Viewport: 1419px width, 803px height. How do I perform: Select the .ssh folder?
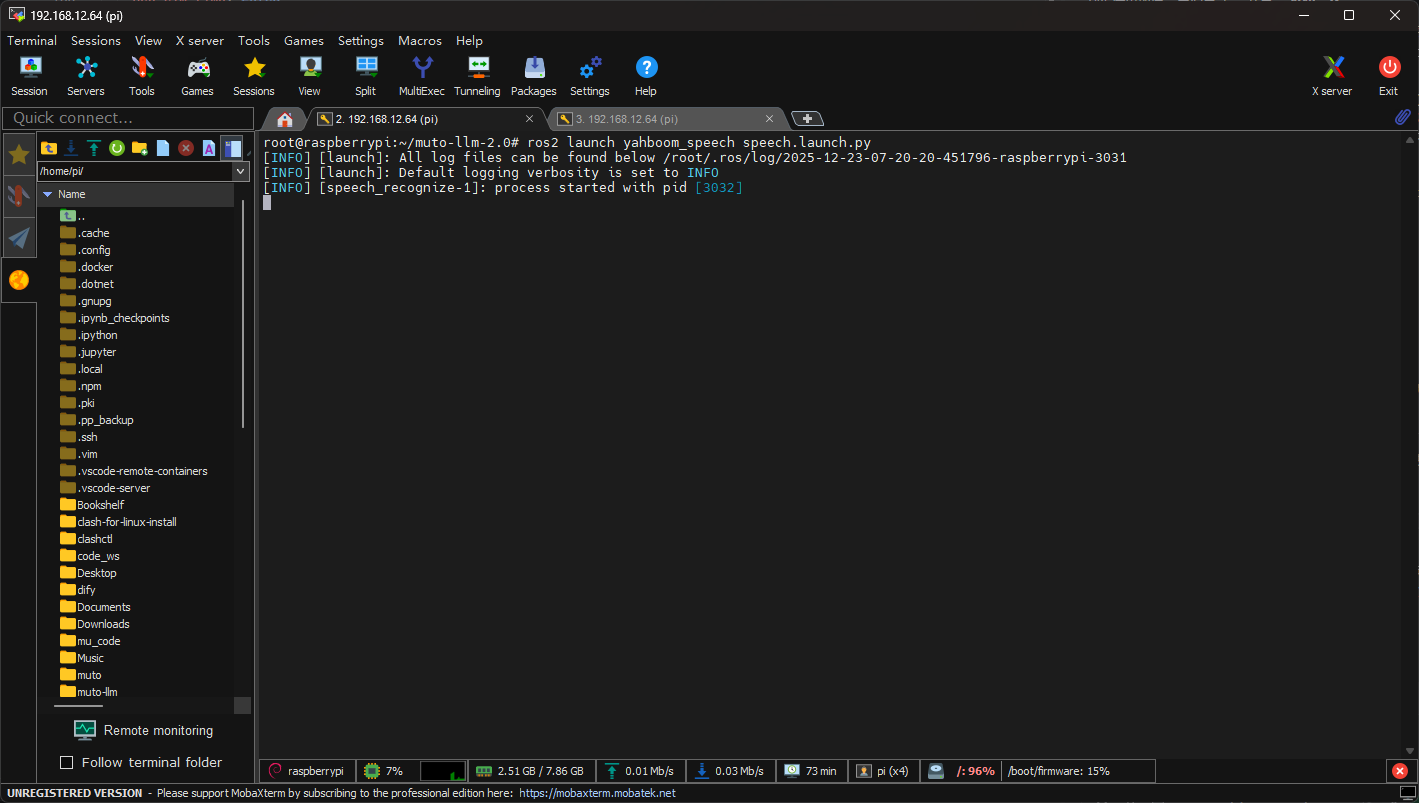point(87,437)
